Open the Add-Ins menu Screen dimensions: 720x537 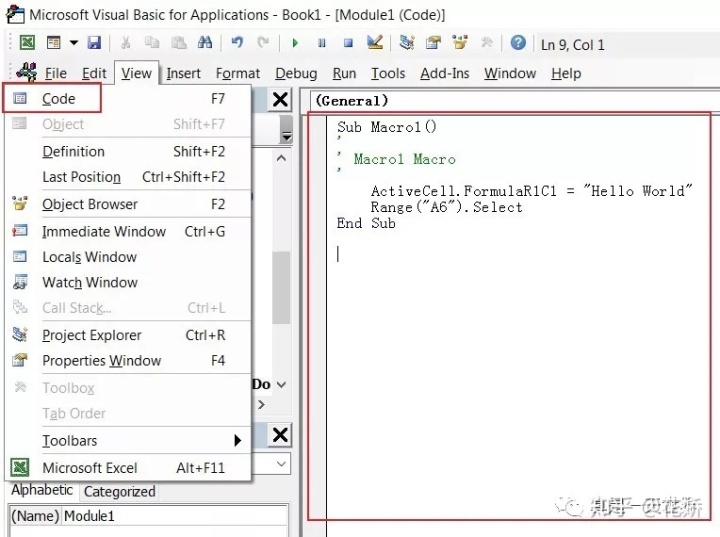coord(444,73)
